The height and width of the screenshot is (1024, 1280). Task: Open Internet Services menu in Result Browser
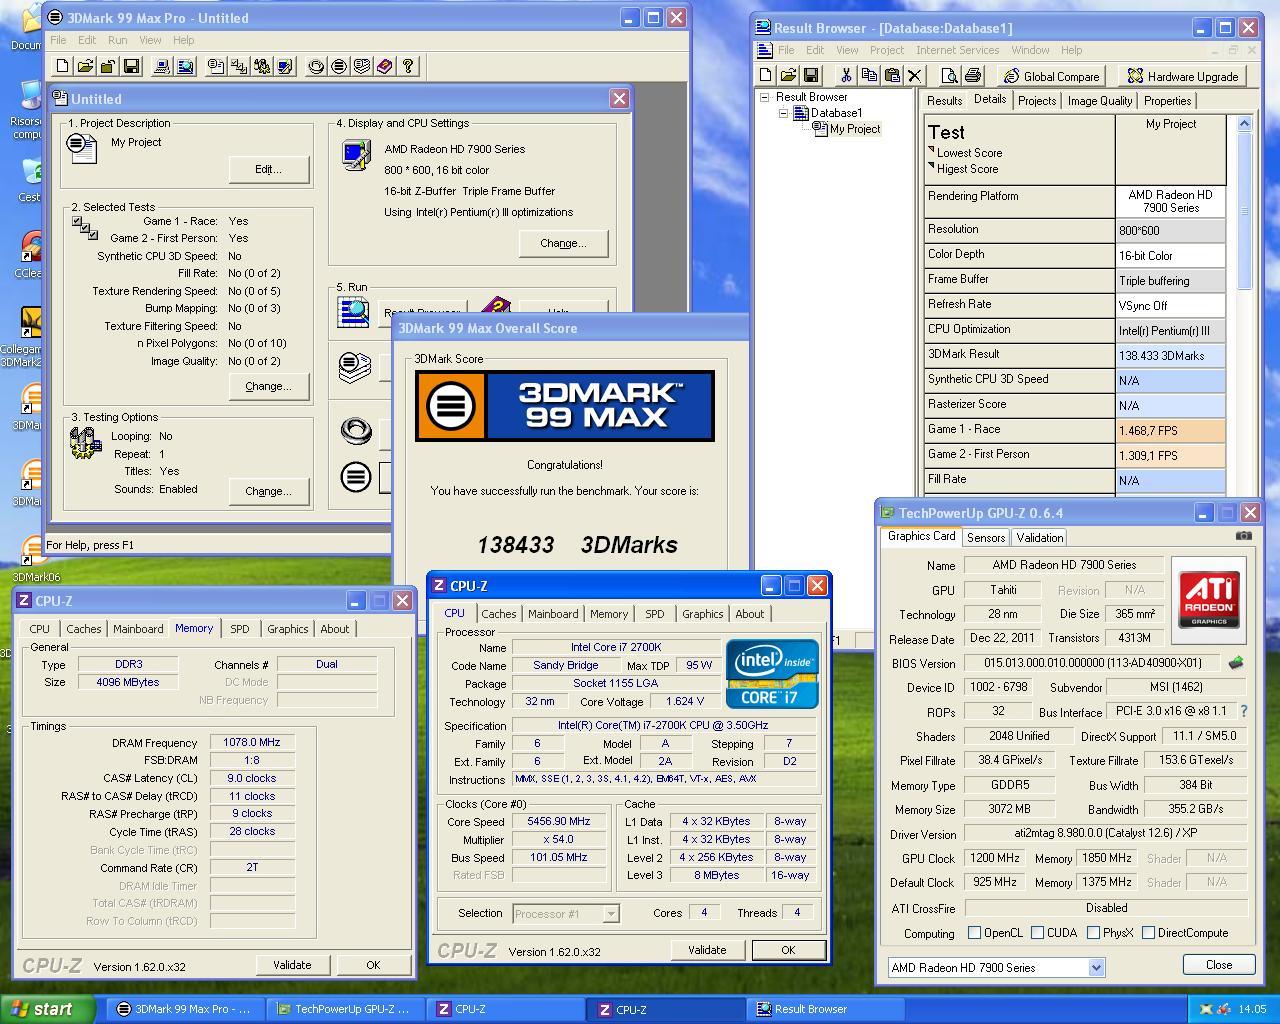pyautogui.click(x=957, y=50)
